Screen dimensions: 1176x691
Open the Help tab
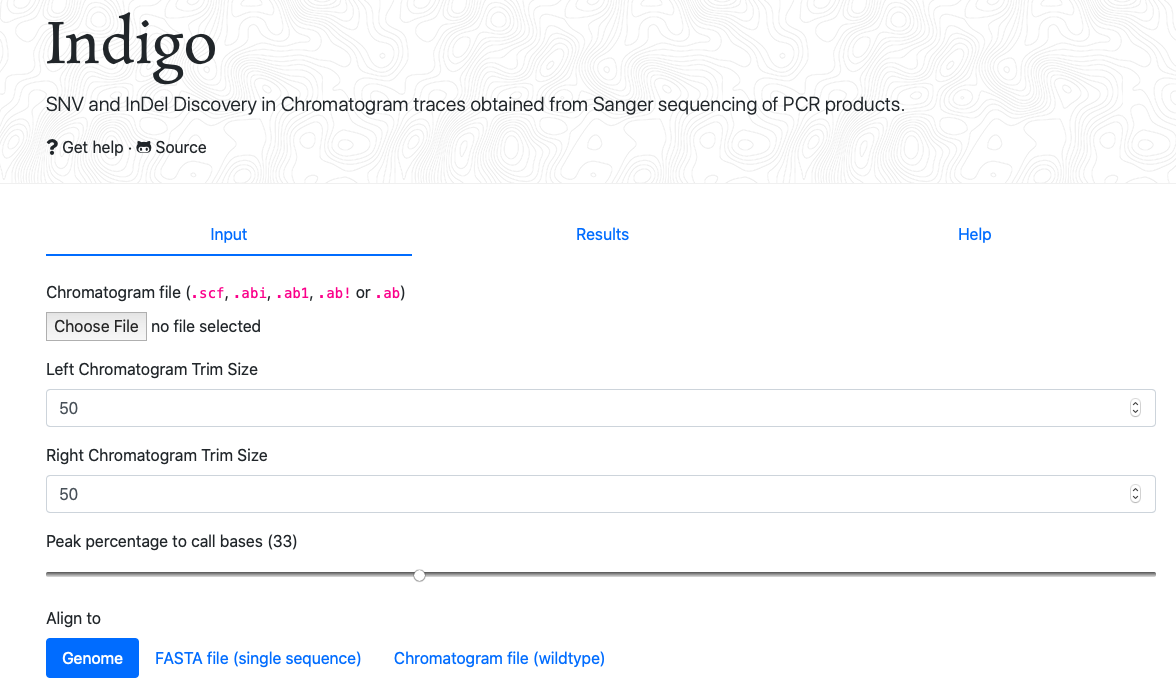pos(974,234)
